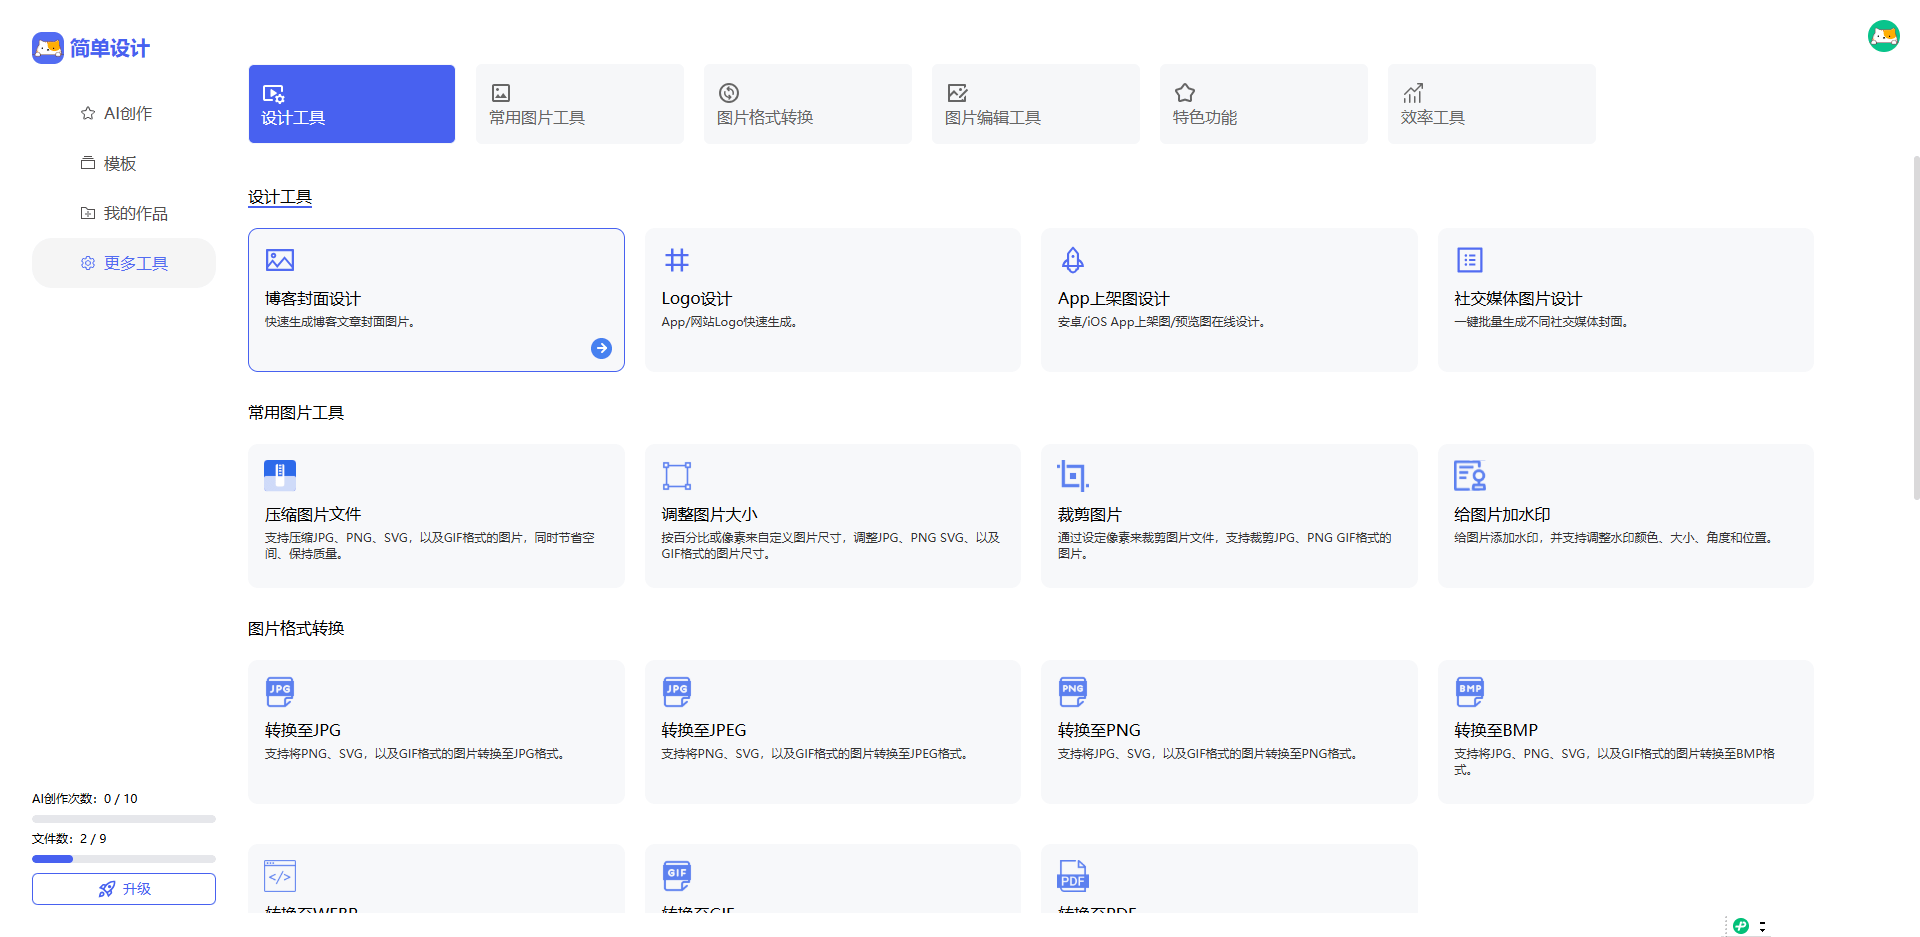This screenshot has height=937, width=1920.
Task: Click the 模板 sidebar icon
Action: tap(88, 163)
